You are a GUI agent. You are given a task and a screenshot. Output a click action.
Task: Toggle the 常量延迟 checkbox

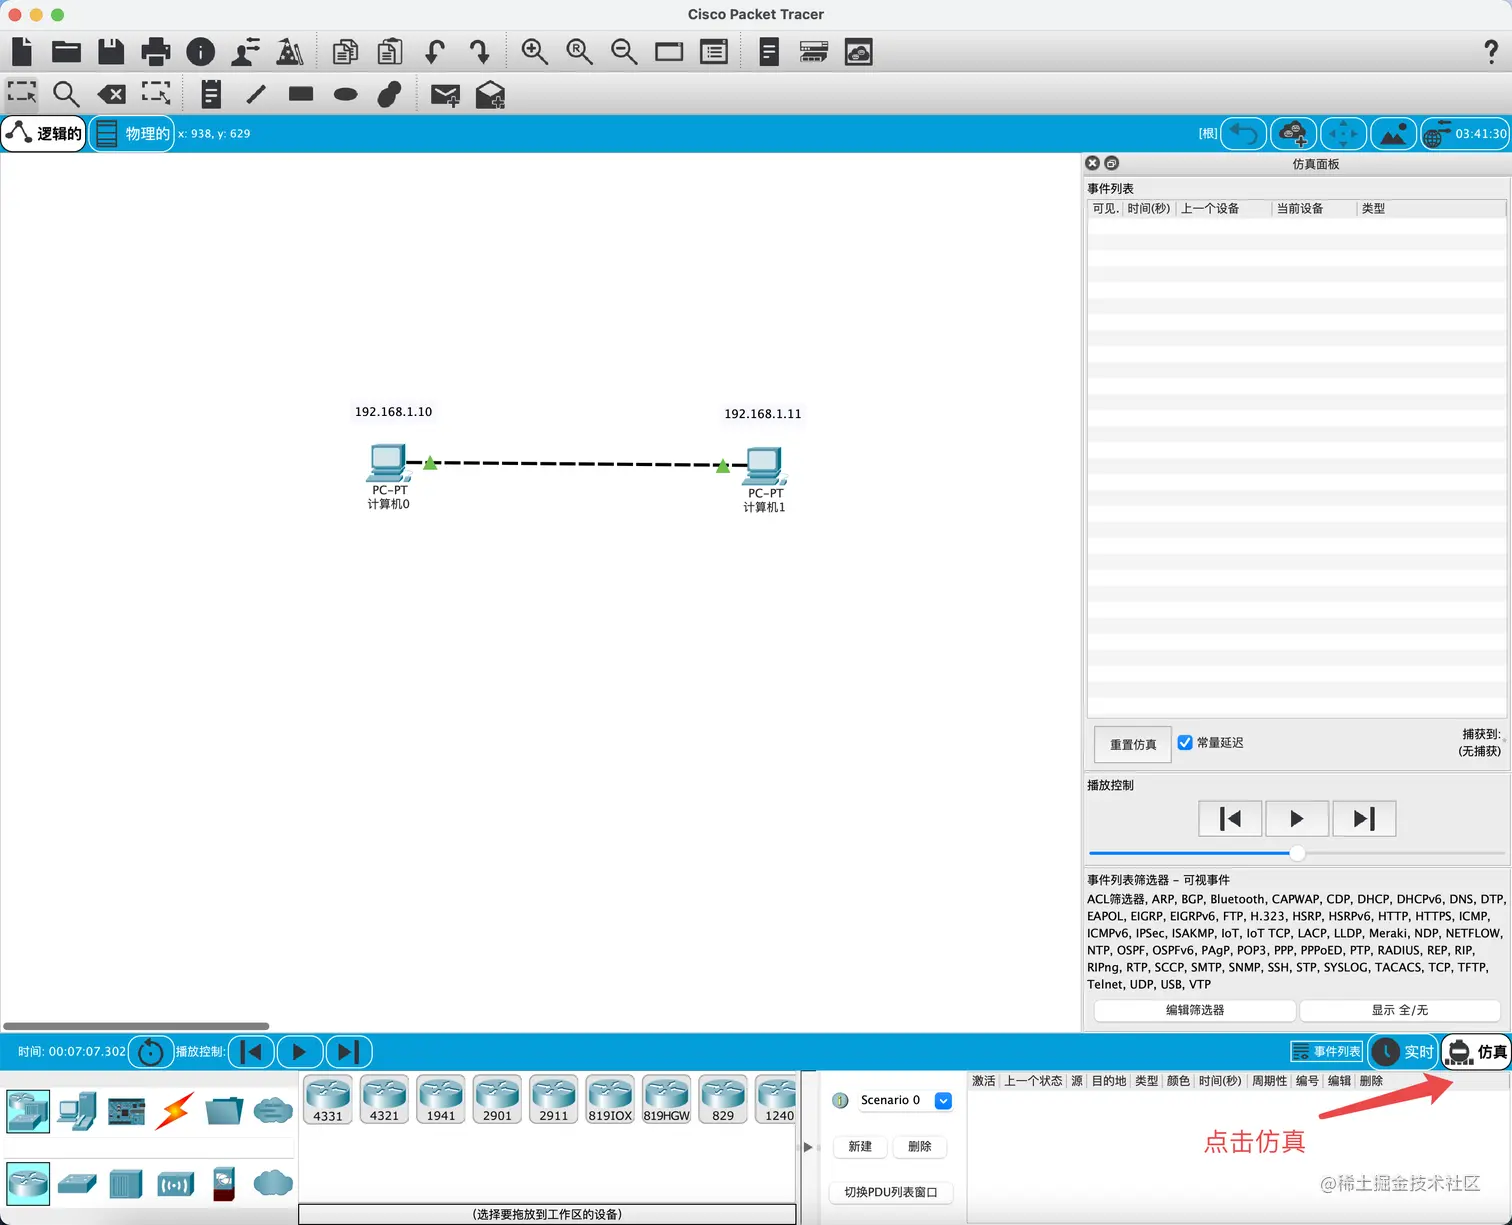tap(1185, 743)
